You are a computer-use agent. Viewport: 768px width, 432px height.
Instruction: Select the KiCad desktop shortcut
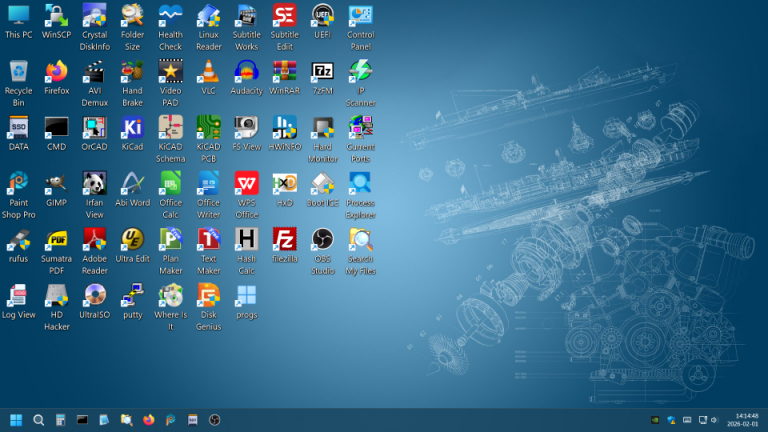point(132,128)
